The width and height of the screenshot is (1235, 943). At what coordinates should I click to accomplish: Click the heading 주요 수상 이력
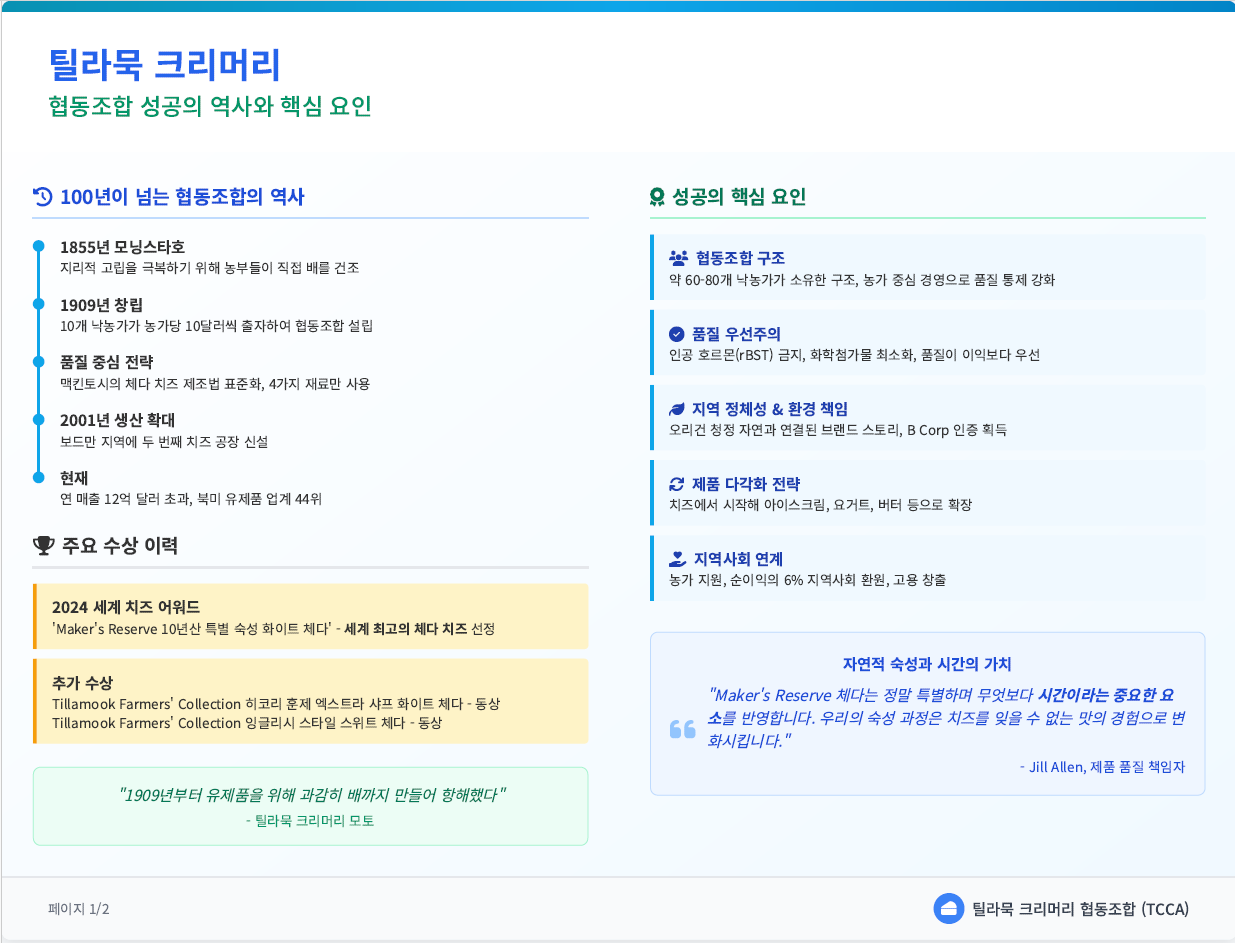pyautogui.click(x=119, y=546)
